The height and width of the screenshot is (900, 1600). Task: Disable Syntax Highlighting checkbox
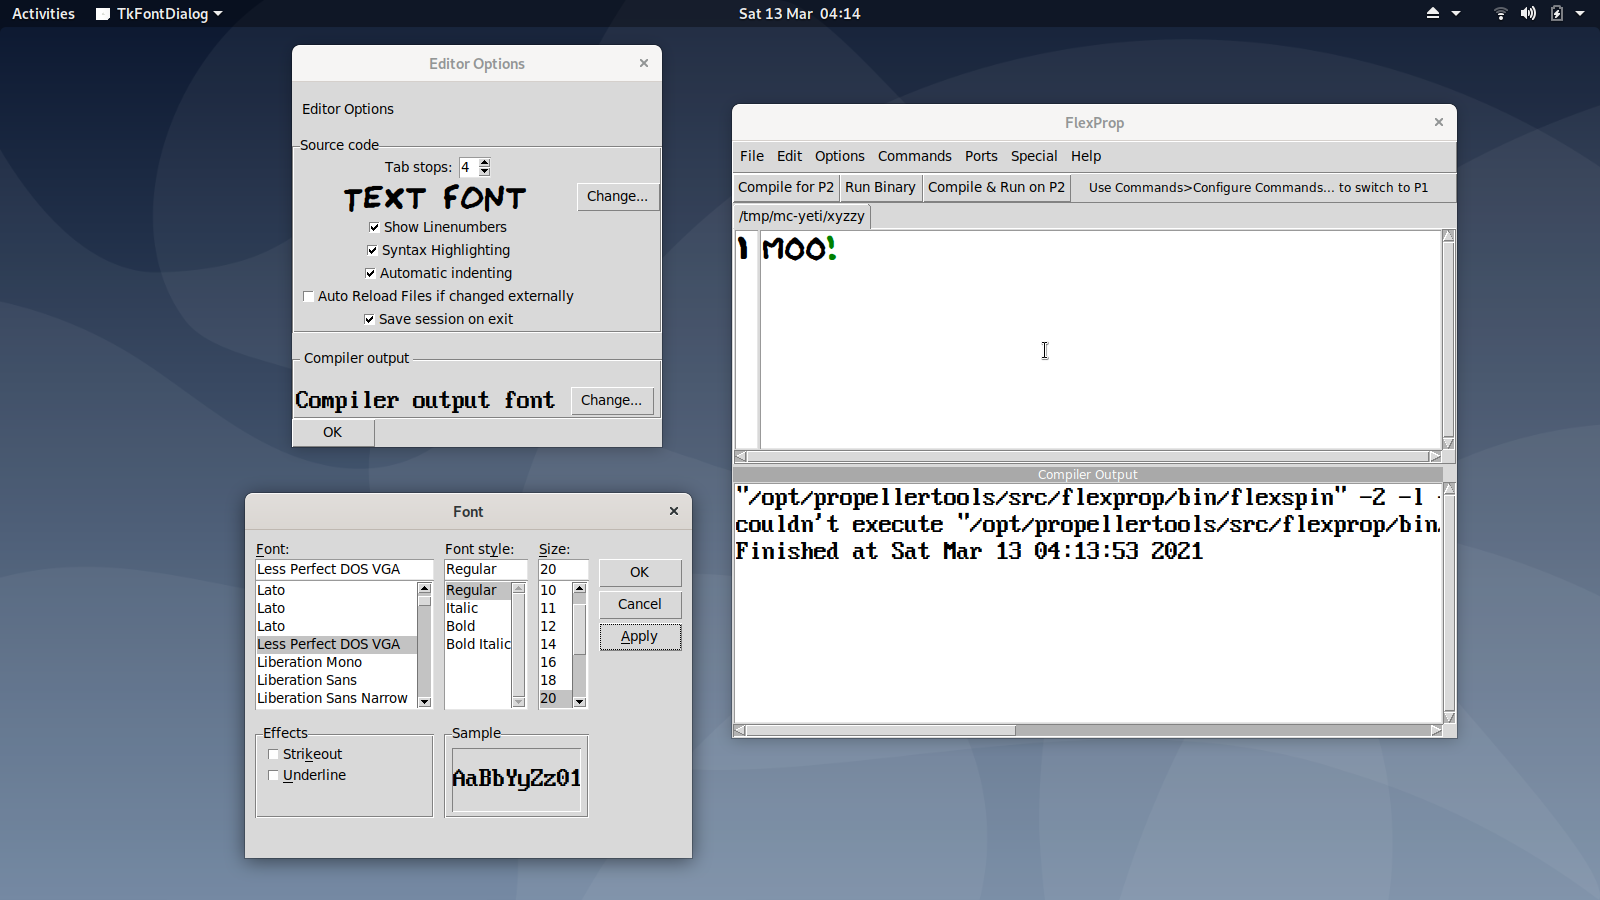[372, 251]
